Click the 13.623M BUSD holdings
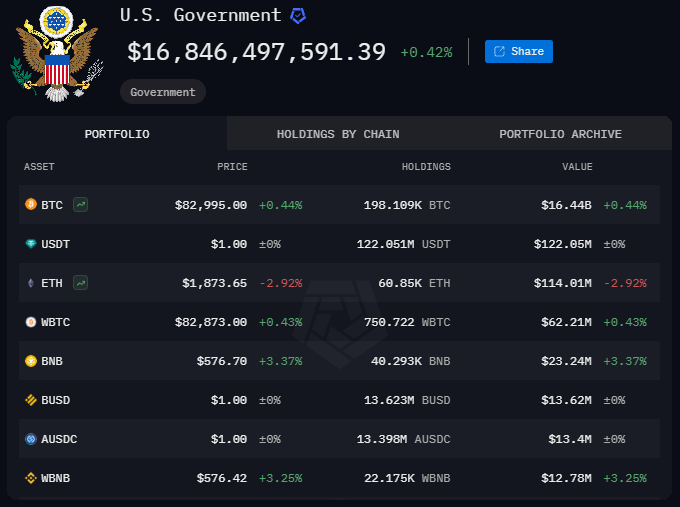The height and width of the screenshot is (507, 680). coord(407,400)
